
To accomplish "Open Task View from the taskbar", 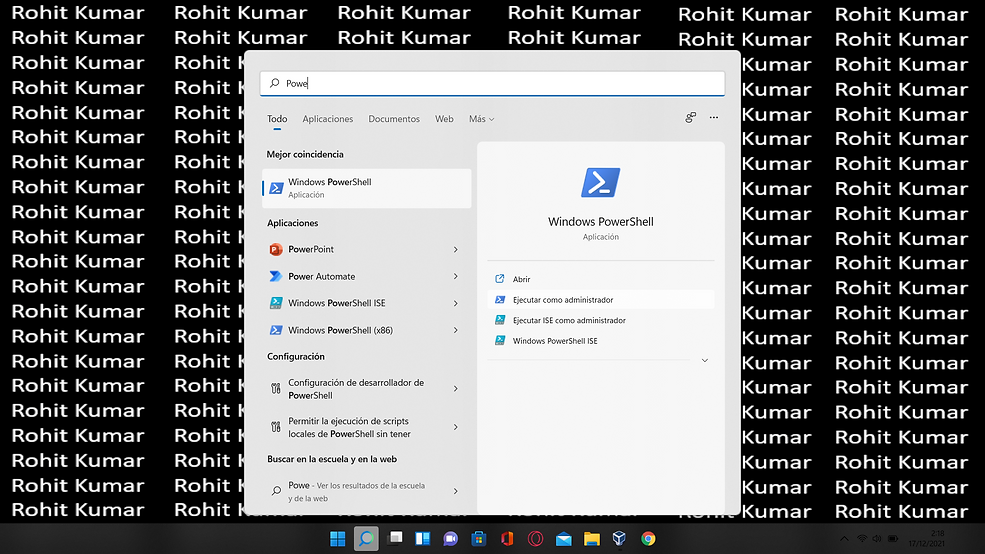I will click(x=395, y=538).
